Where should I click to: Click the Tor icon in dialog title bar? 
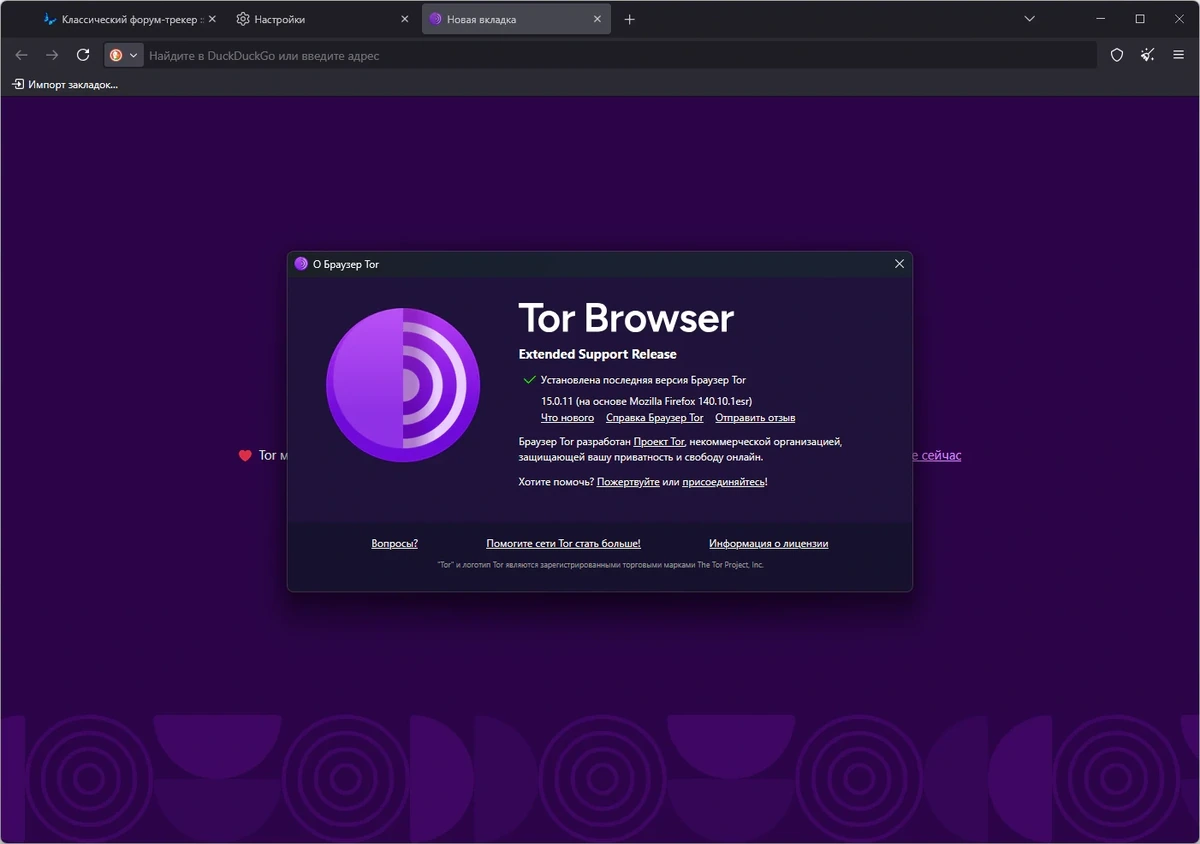pos(301,264)
